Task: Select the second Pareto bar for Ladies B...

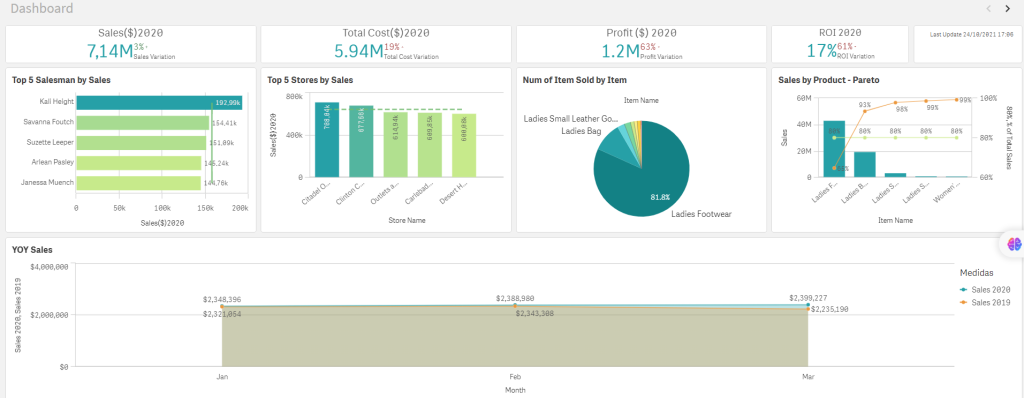Action: point(865,165)
